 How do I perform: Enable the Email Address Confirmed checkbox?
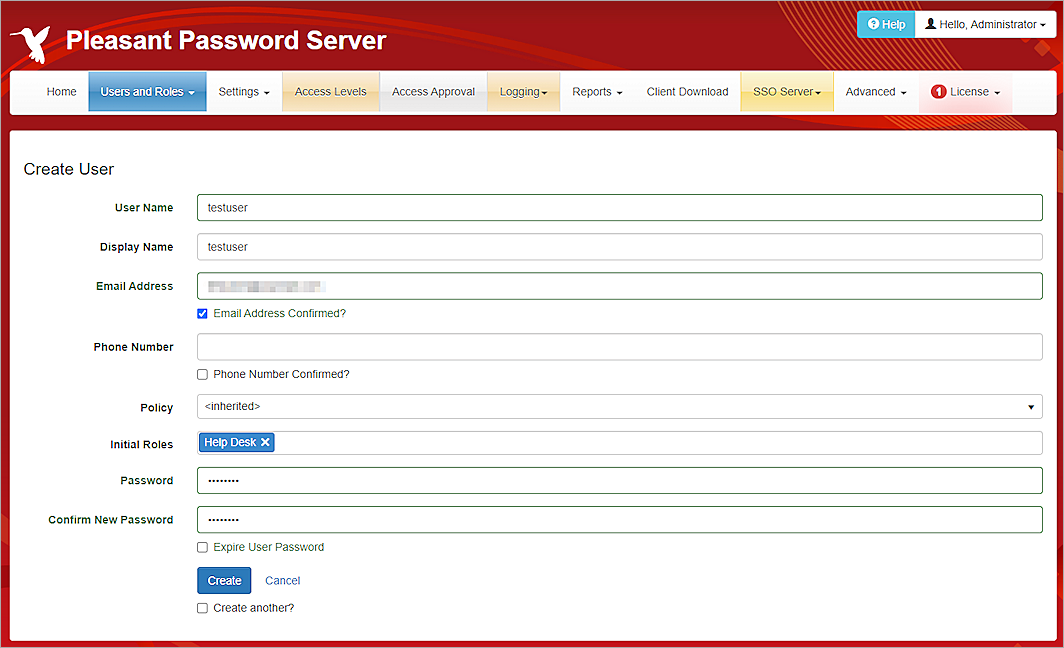pyautogui.click(x=202, y=313)
